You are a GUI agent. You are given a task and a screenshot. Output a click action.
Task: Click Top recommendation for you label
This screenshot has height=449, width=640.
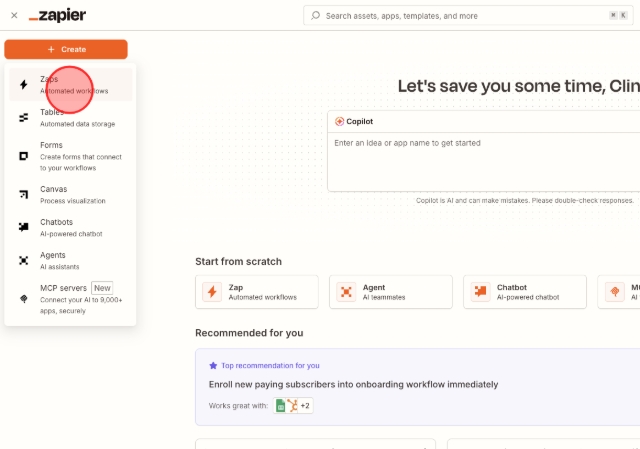pyautogui.click(x=270, y=365)
